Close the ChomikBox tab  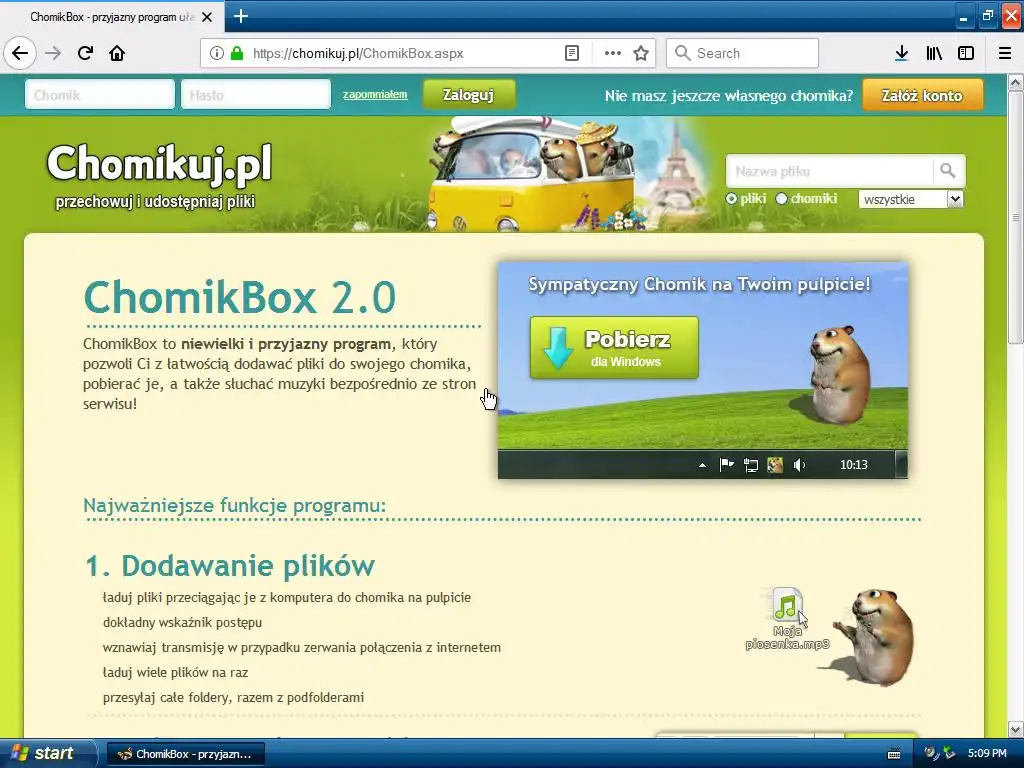(x=206, y=17)
